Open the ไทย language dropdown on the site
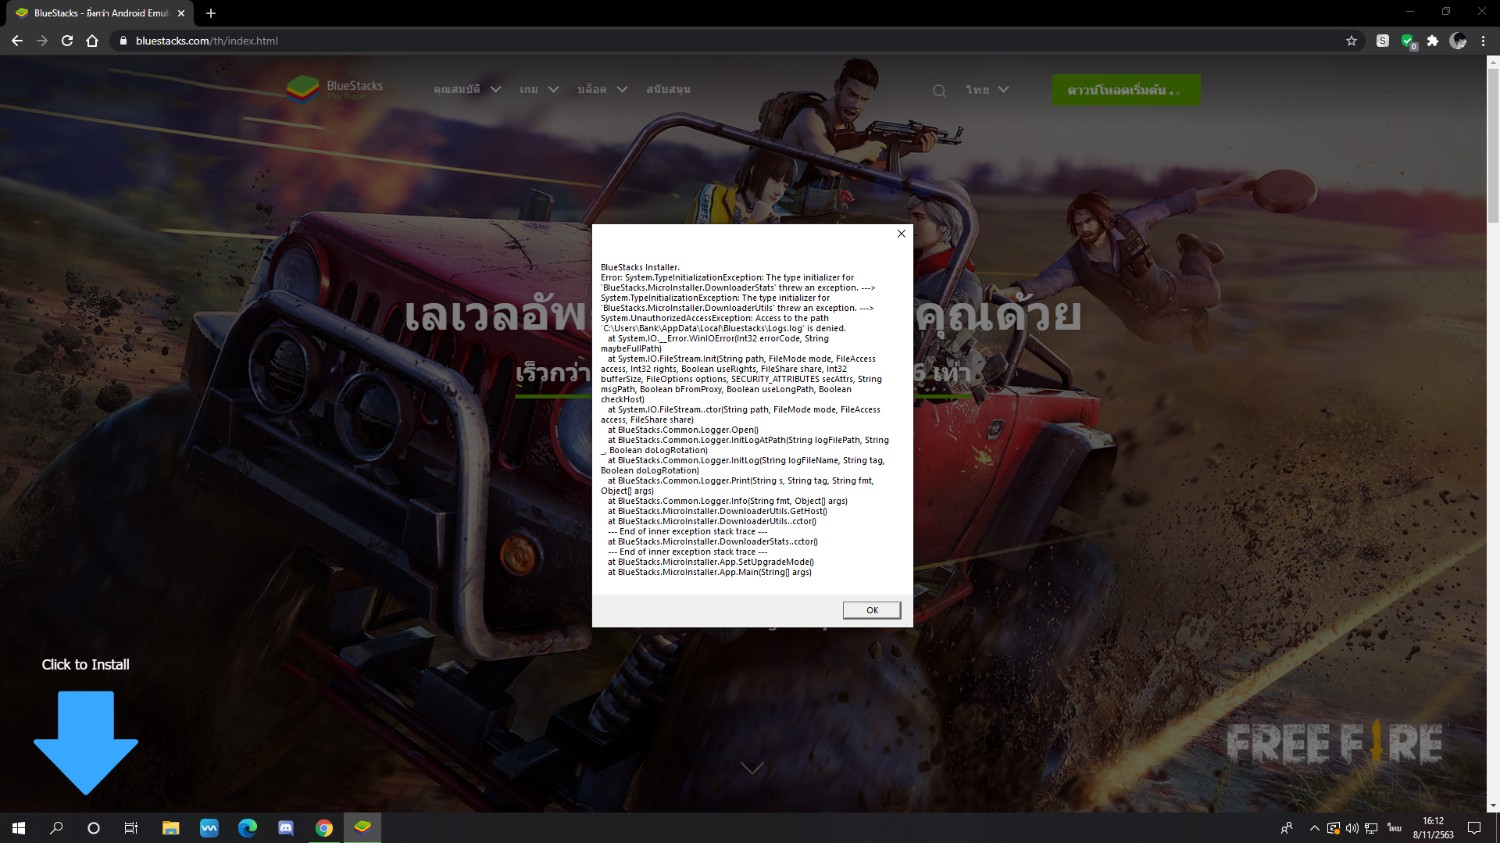 (x=987, y=90)
